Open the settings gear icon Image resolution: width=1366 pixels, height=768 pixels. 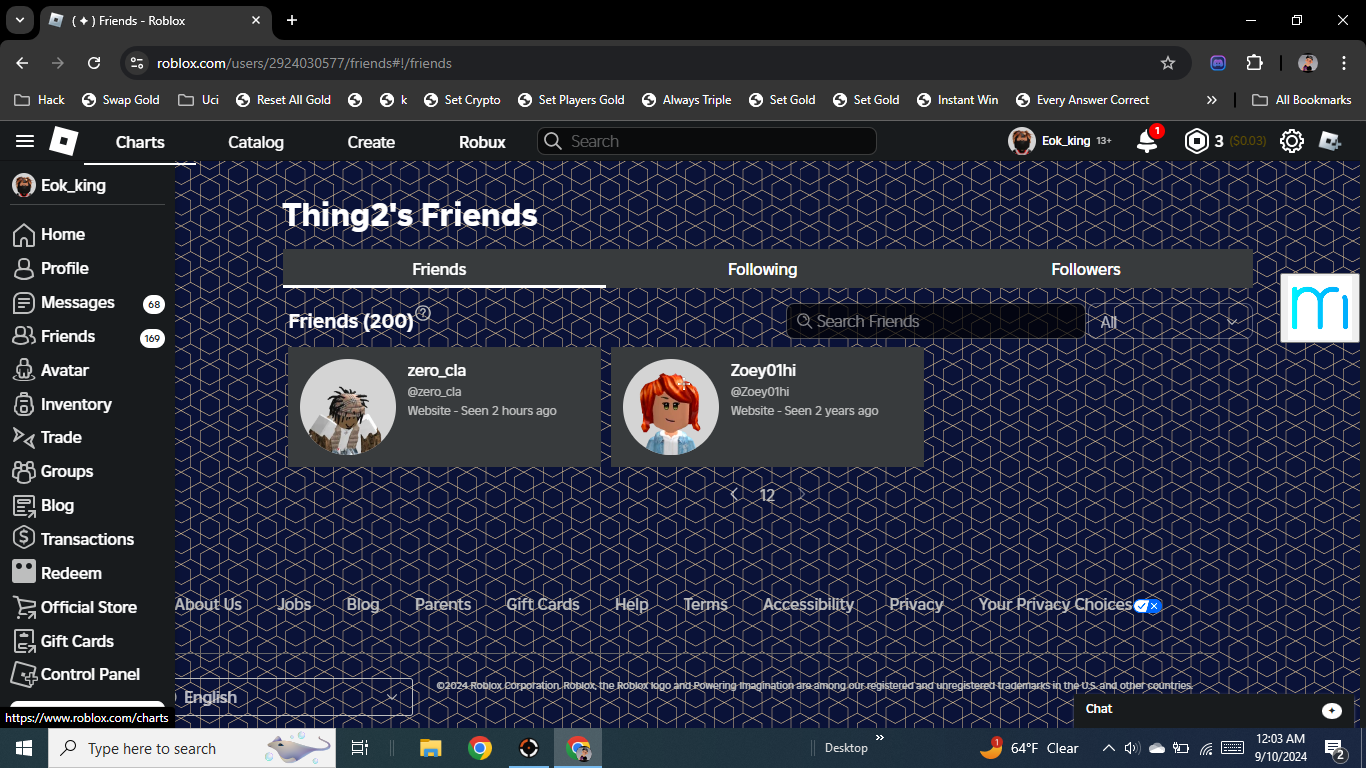[x=1292, y=141]
